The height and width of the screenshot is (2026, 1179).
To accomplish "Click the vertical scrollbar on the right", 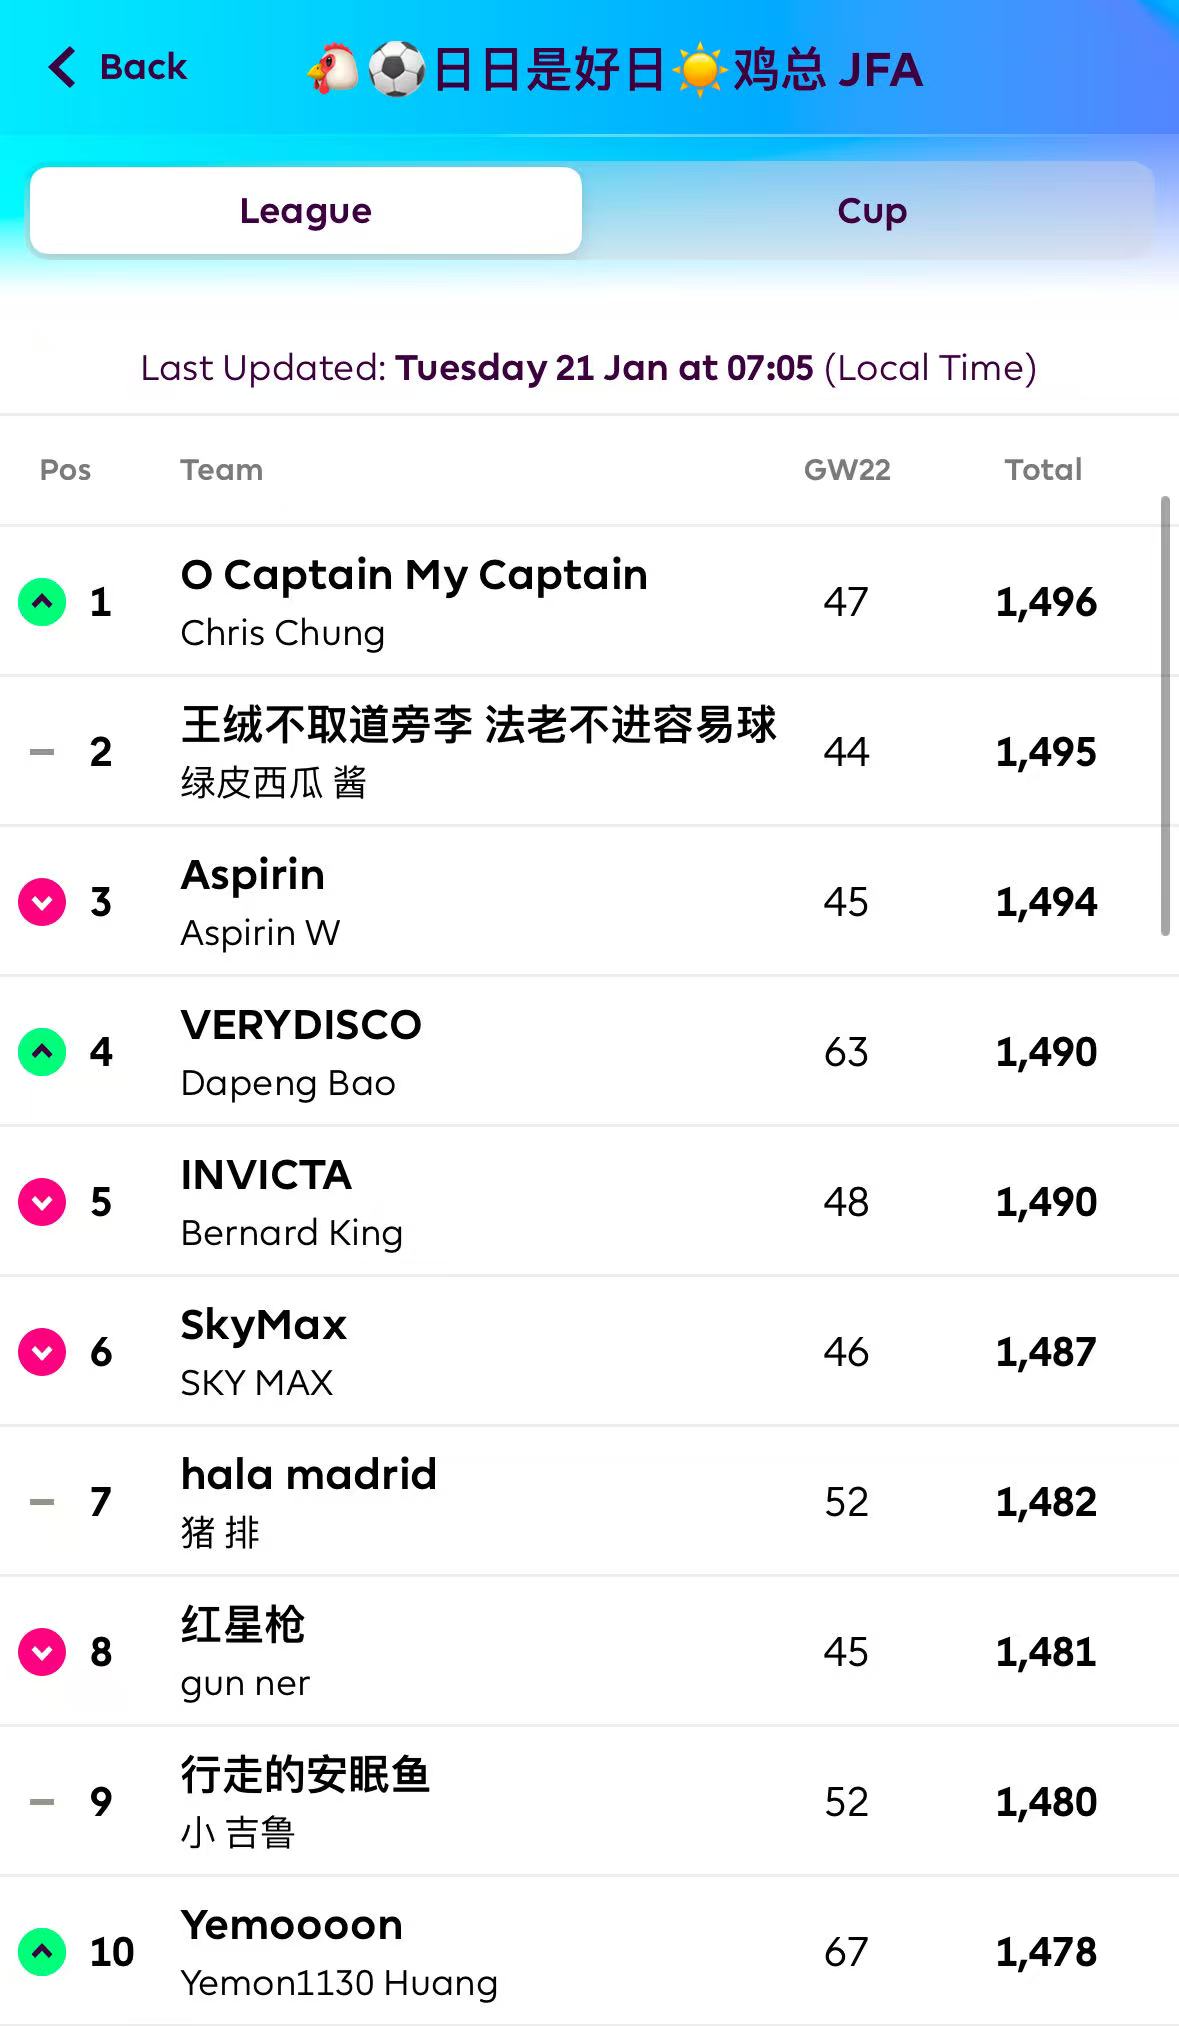I will point(1165,716).
